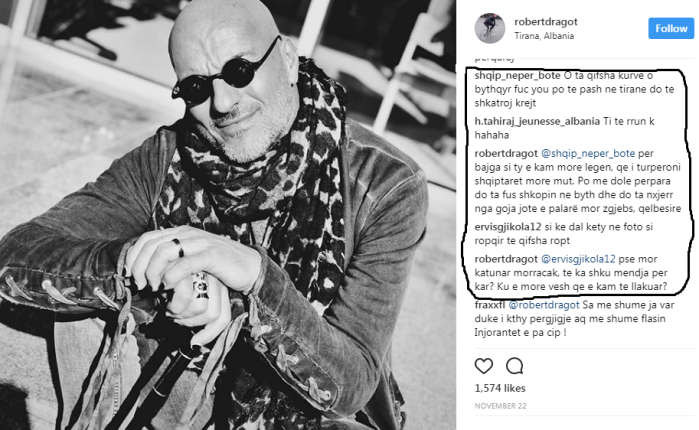Open the robertdragot username in the header
This screenshot has width=699, height=430.
tap(546, 22)
